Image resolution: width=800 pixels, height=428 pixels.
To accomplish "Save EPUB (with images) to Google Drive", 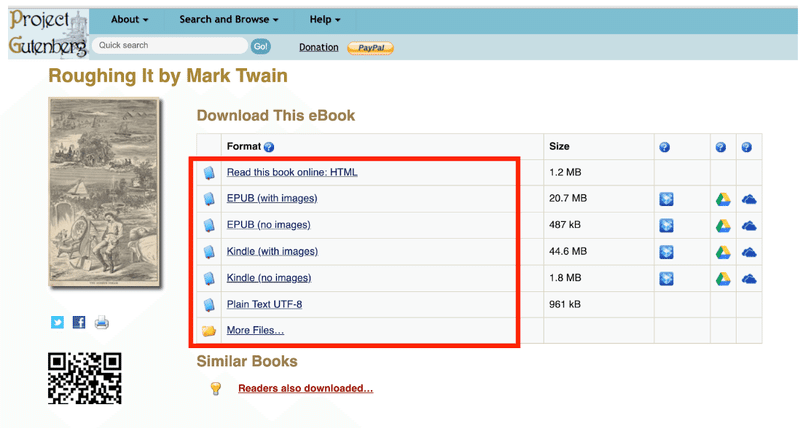I will (x=723, y=199).
